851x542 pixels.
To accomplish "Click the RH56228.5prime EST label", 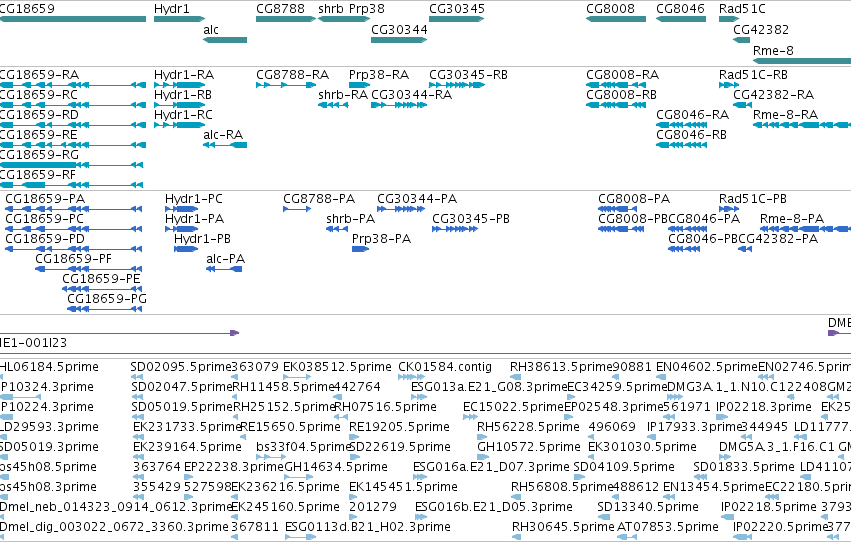I will click(x=528, y=427).
